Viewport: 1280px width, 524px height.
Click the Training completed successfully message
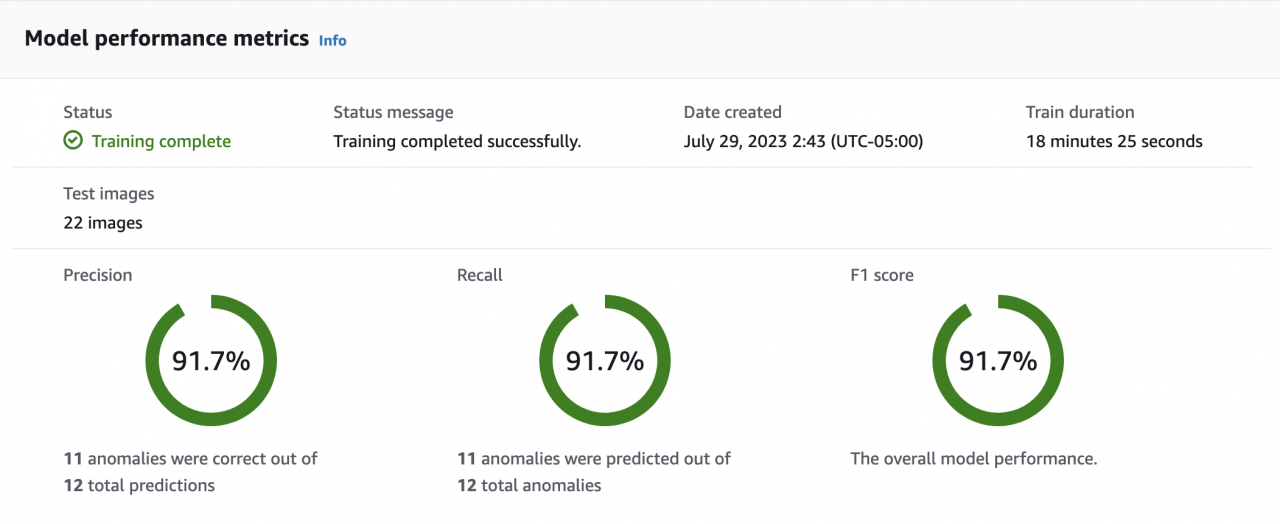pos(457,141)
